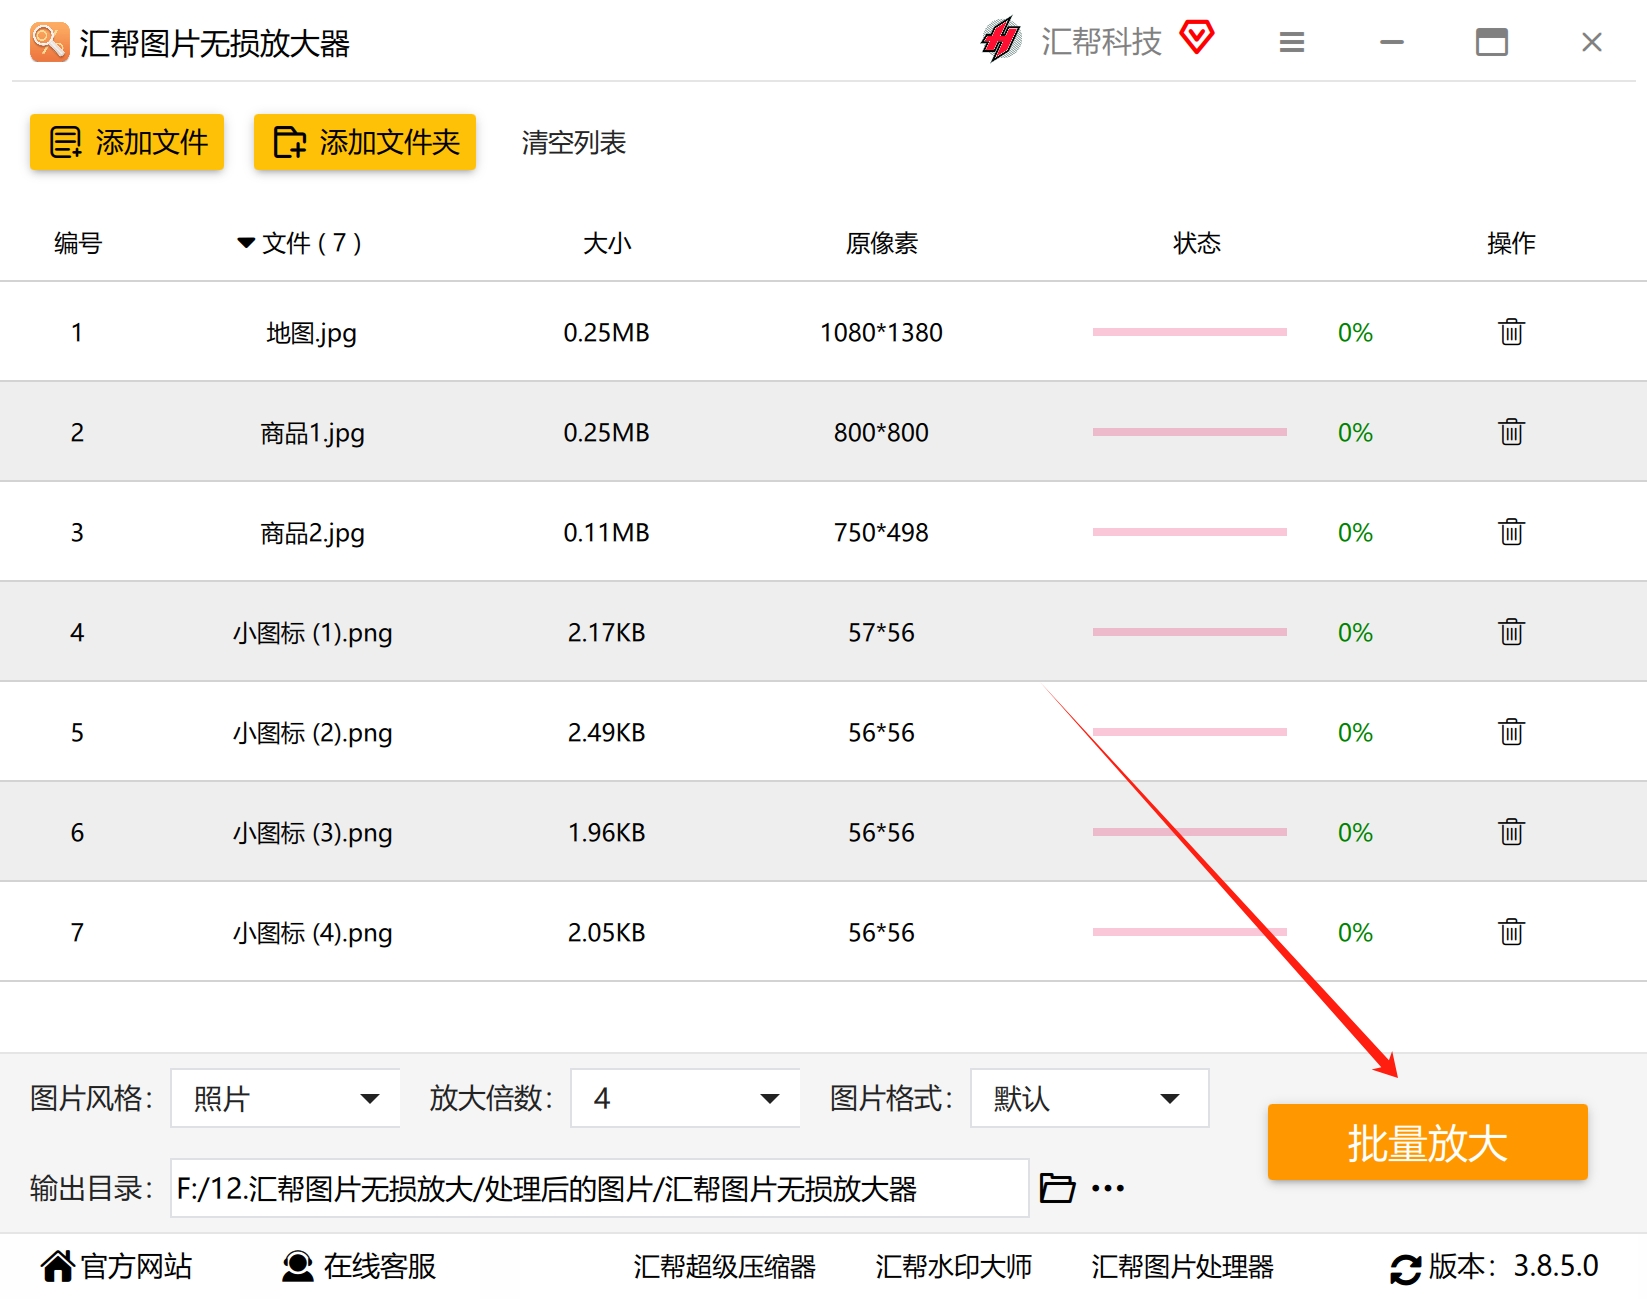Delete 小图标 (4).png with trash icon
This screenshot has width=1647, height=1299.
(1511, 931)
